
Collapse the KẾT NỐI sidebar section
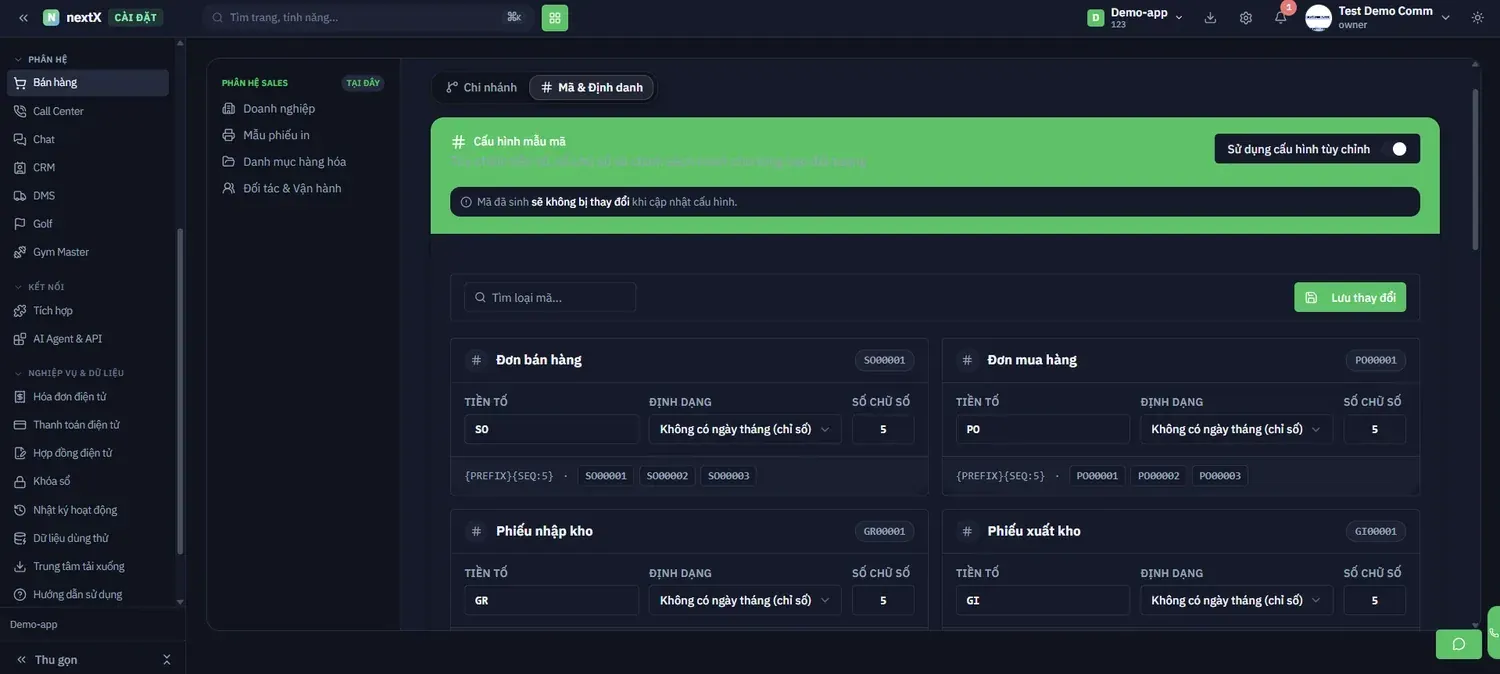point(40,287)
